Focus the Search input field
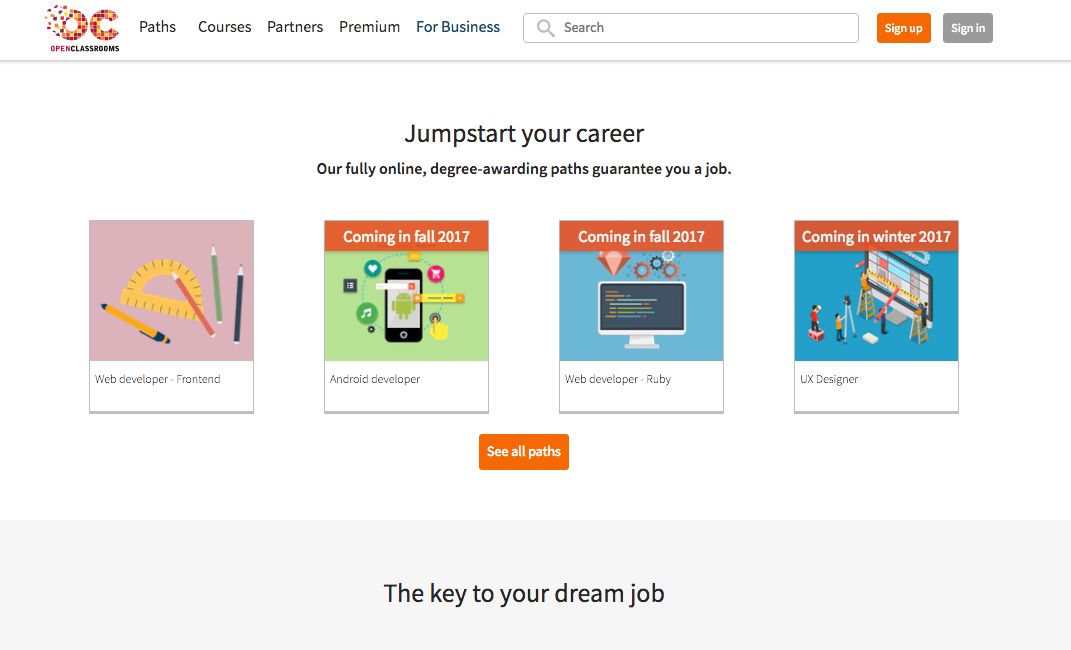The image size is (1071, 650). [x=691, y=28]
